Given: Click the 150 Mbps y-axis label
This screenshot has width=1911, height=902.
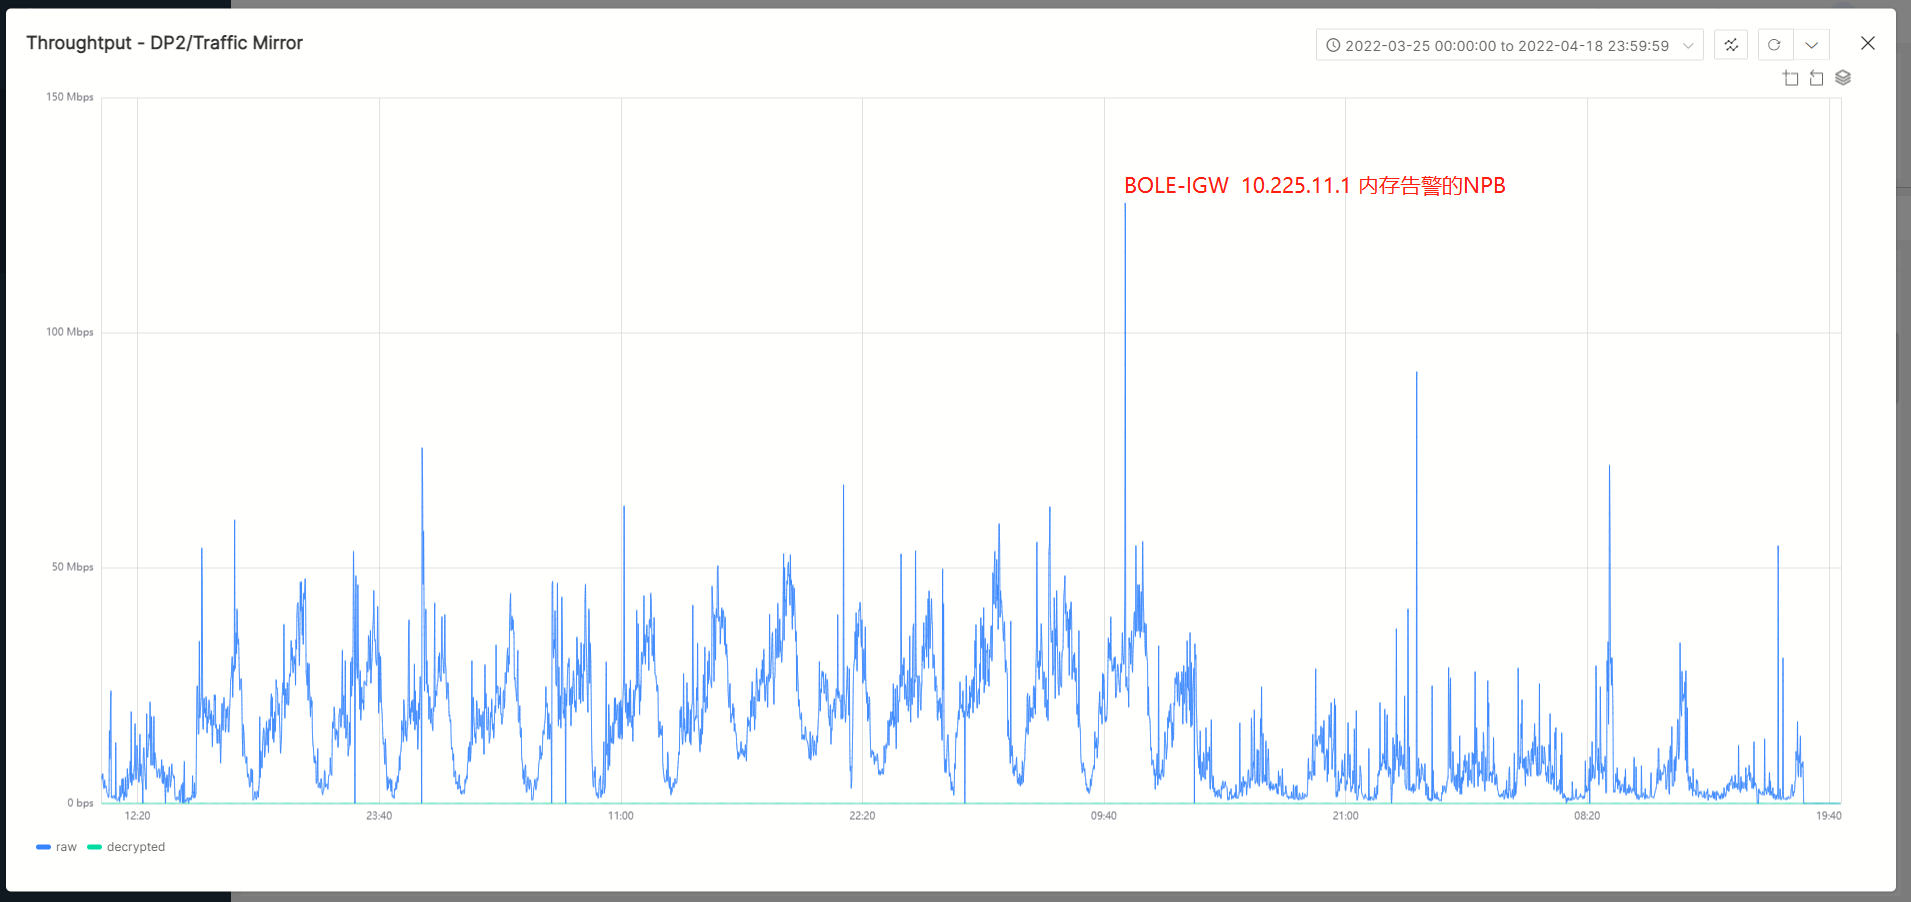Looking at the screenshot, I should tap(69, 97).
